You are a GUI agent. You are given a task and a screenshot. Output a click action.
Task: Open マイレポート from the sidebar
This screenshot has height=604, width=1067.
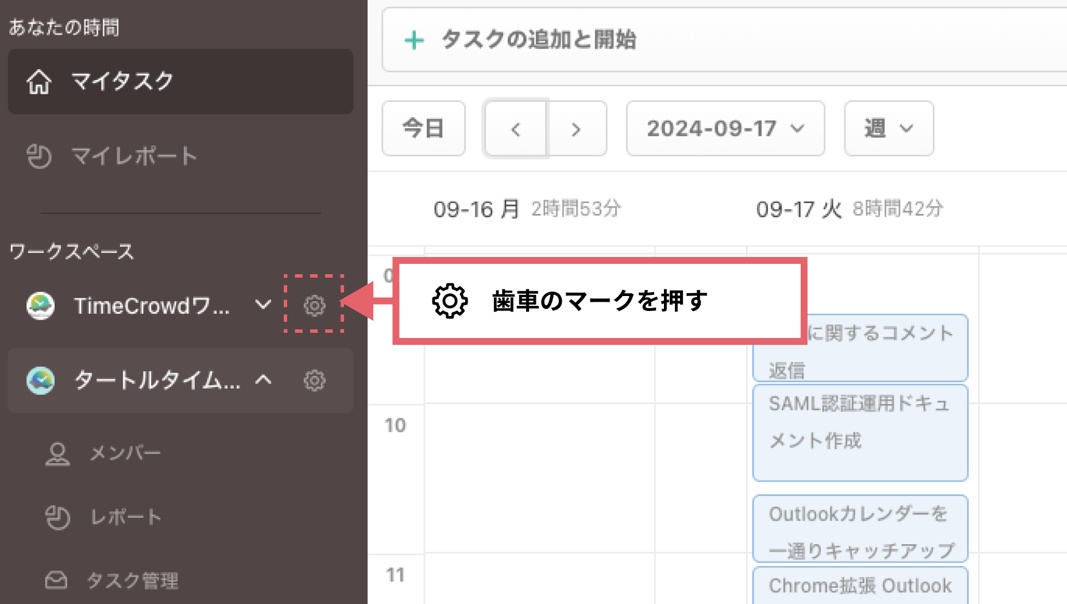pyautogui.click(x=134, y=156)
